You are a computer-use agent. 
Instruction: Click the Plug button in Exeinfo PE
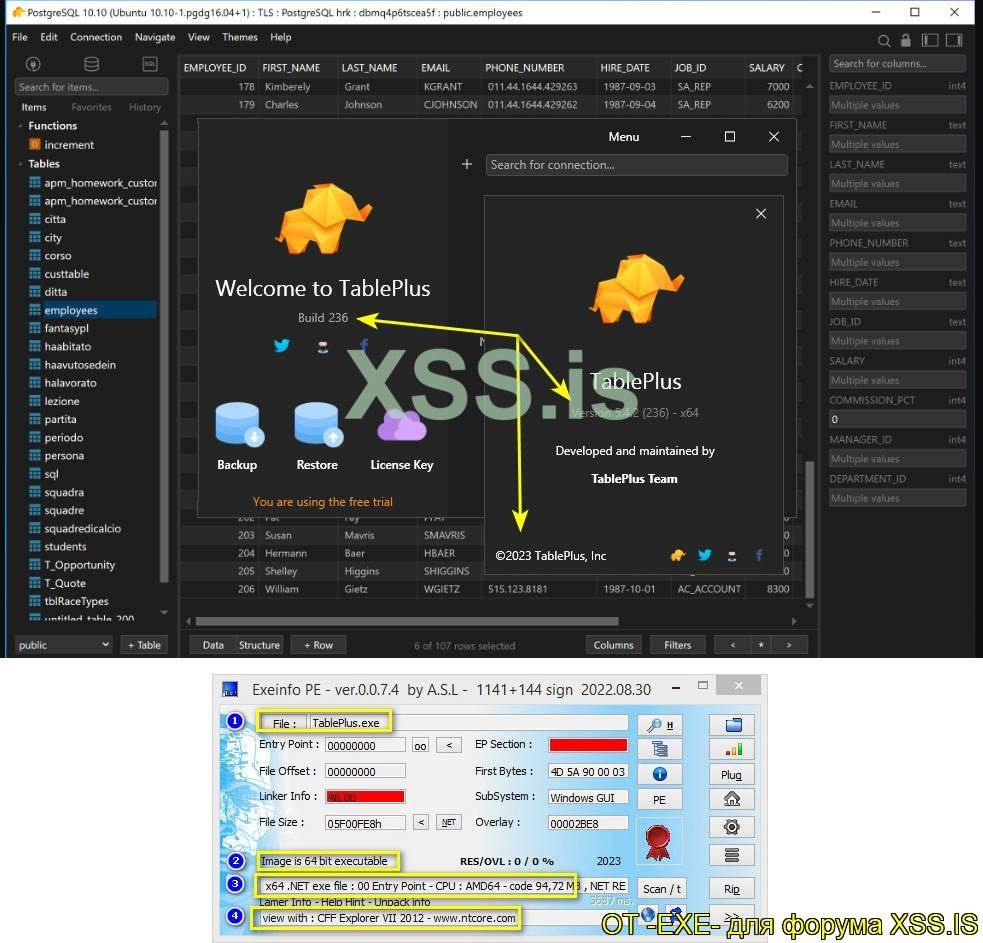(732, 774)
